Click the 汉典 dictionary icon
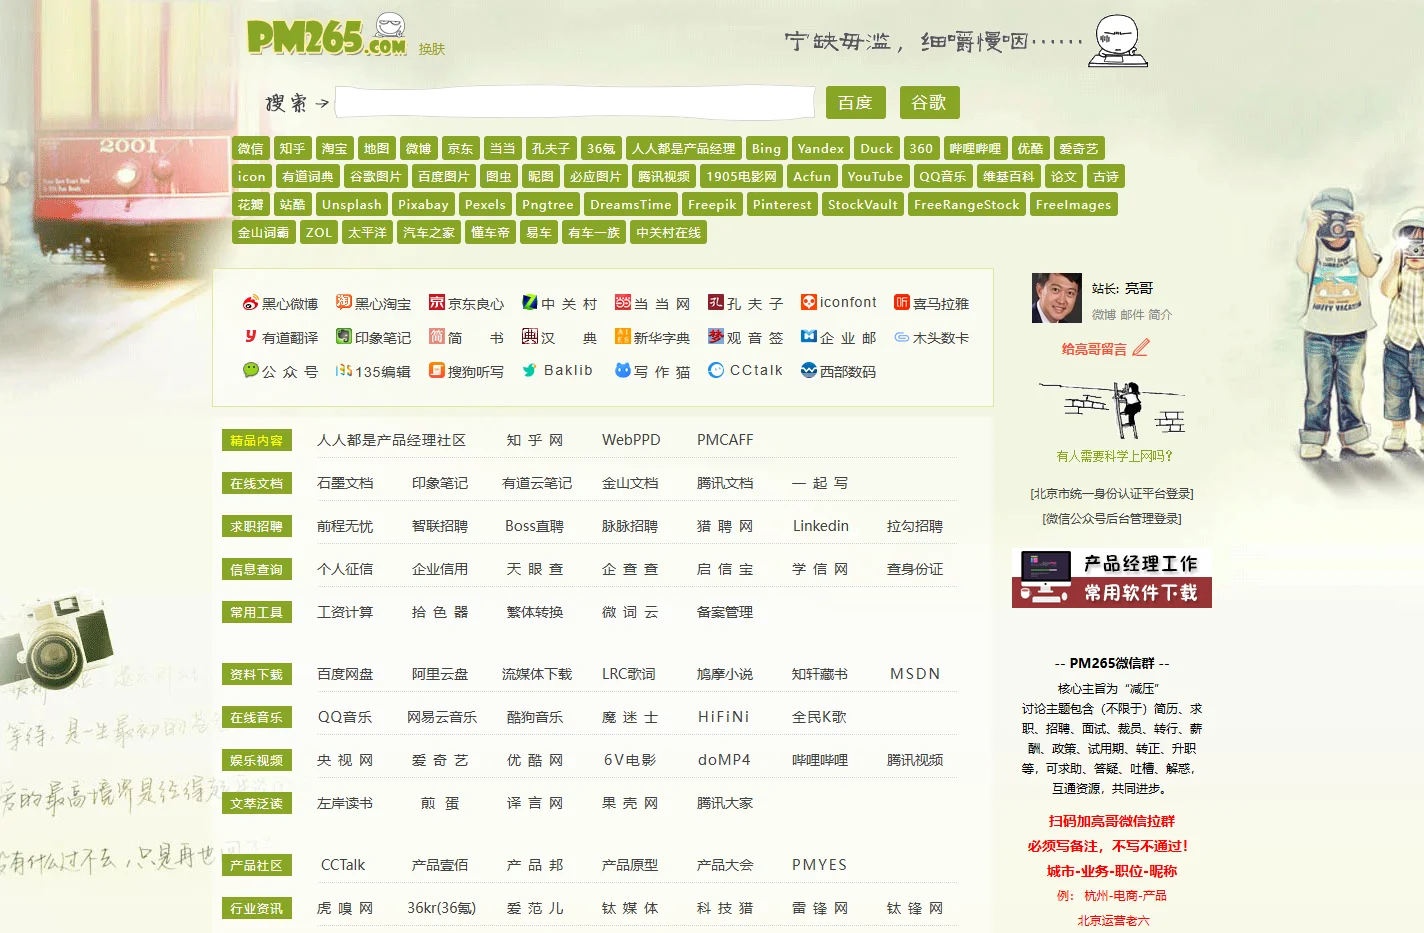This screenshot has width=1424, height=933. click(x=530, y=336)
